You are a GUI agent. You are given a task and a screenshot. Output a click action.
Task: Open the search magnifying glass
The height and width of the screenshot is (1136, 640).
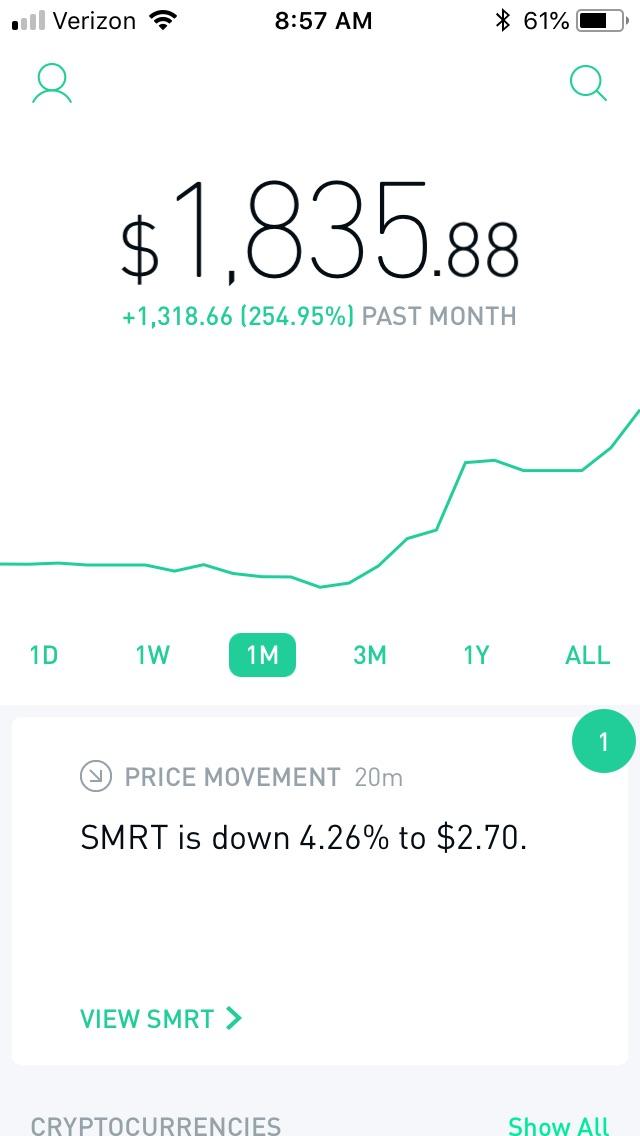pos(588,84)
